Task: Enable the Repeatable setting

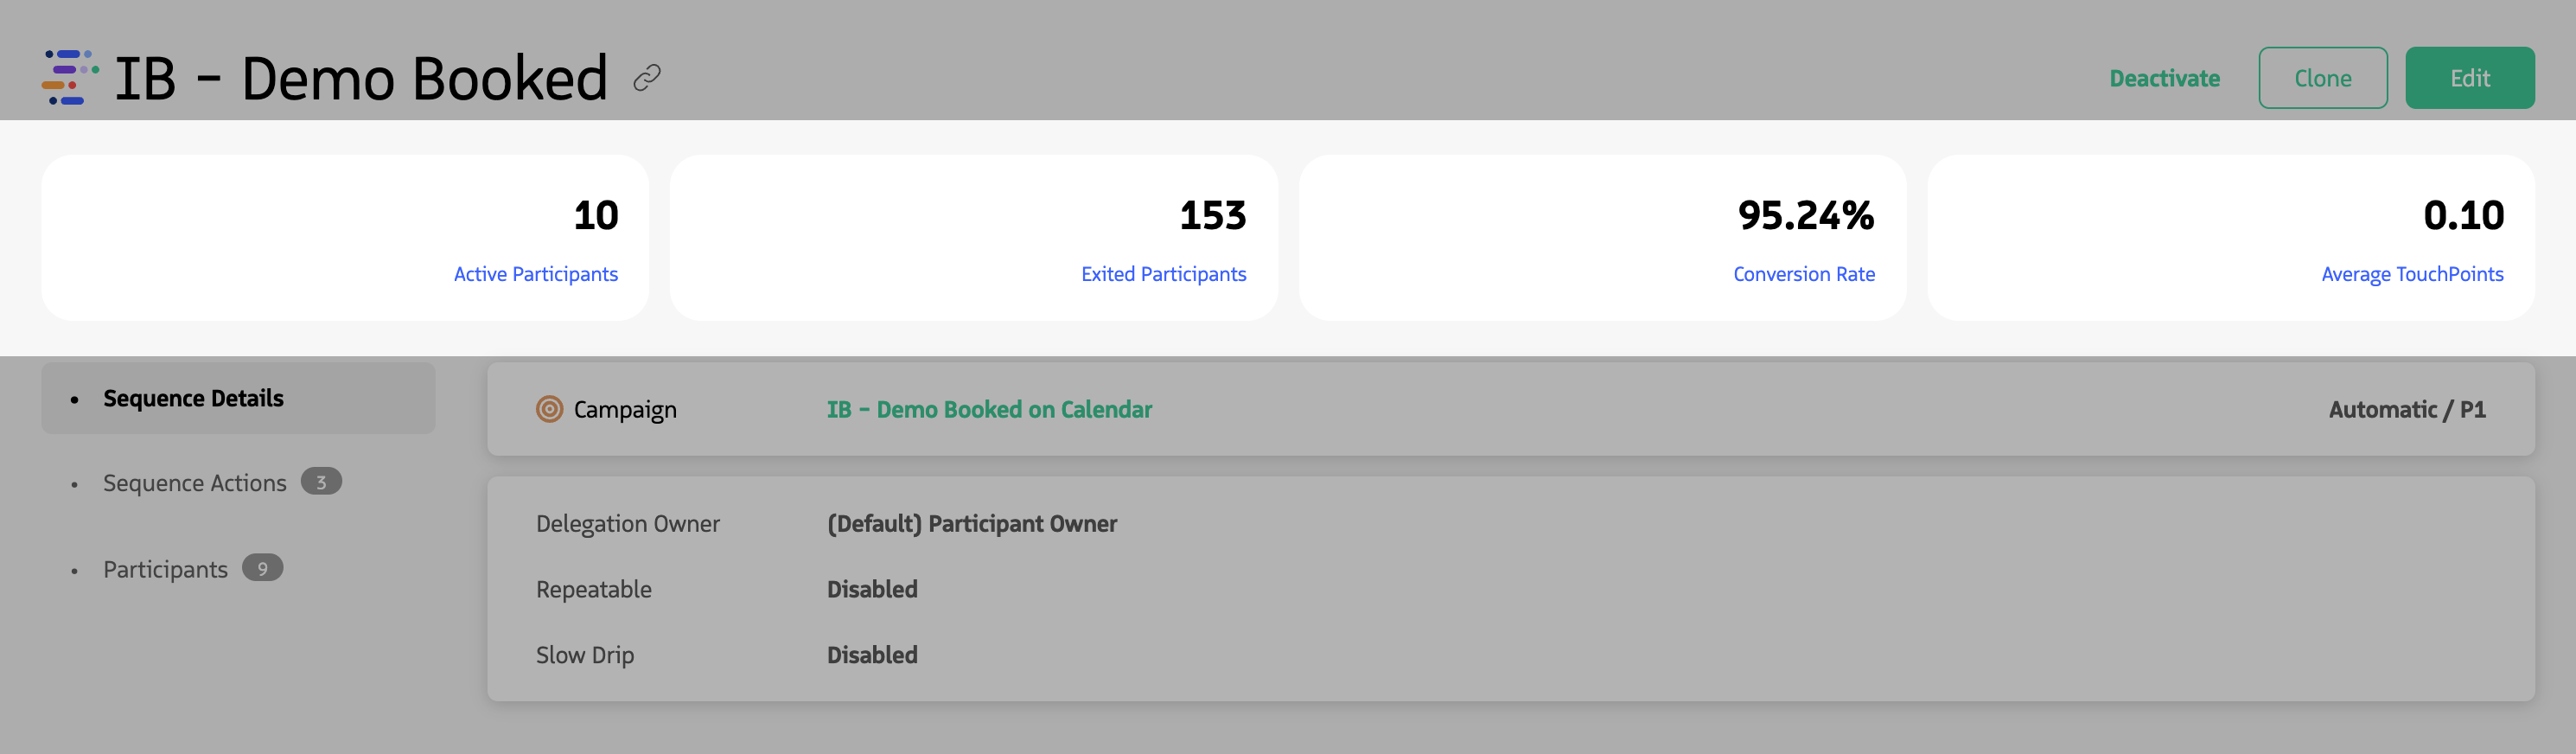Action: 871,589
